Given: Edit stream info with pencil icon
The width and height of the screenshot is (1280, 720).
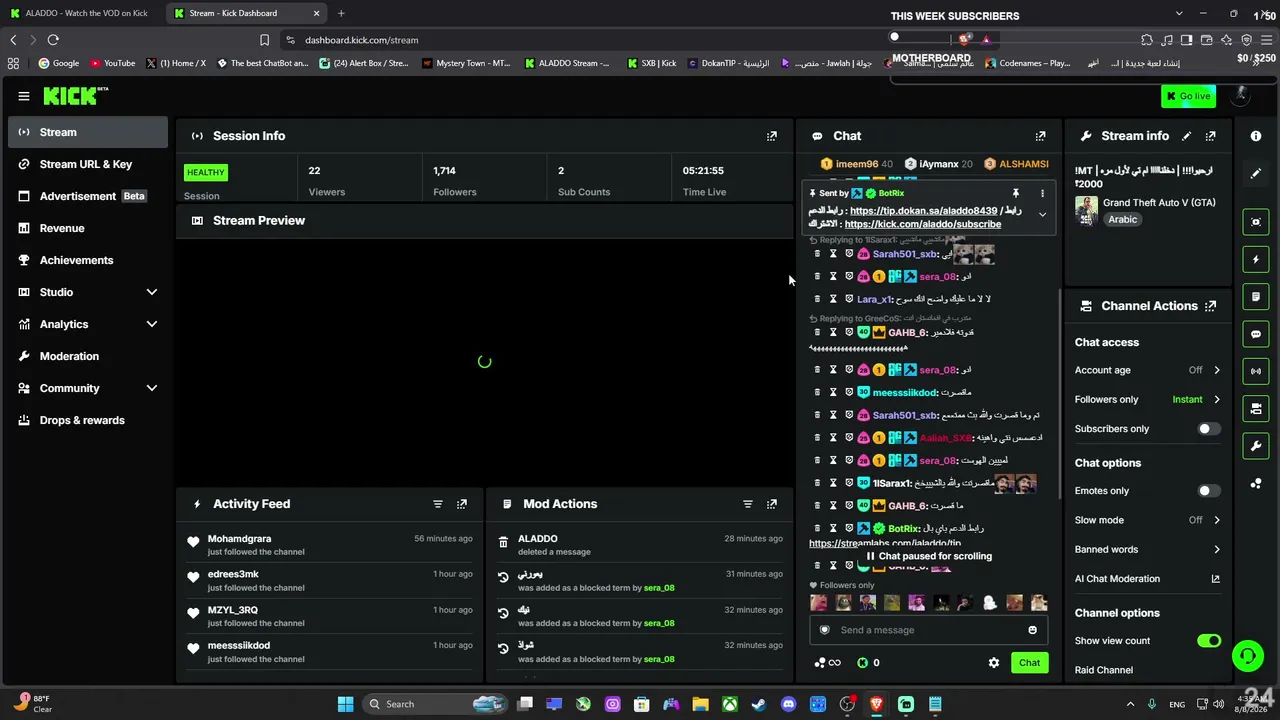Looking at the screenshot, I should (1186, 136).
